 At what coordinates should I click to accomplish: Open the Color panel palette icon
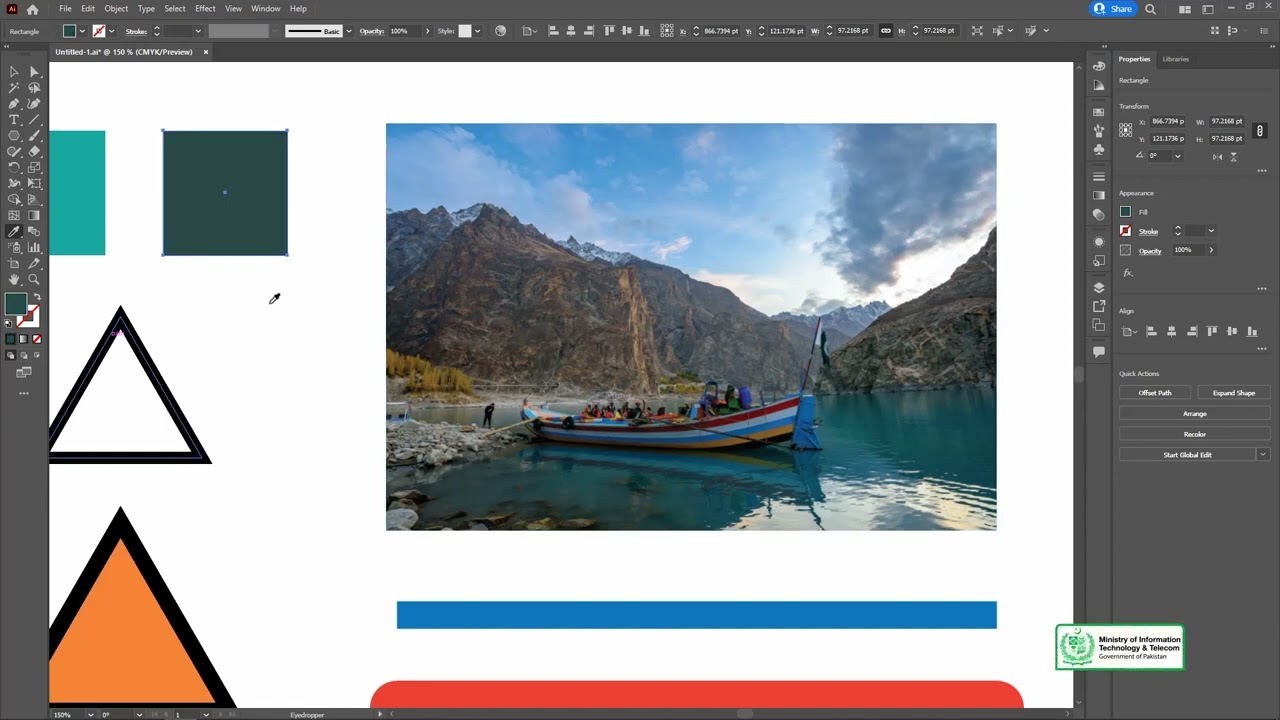coord(1099,66)
